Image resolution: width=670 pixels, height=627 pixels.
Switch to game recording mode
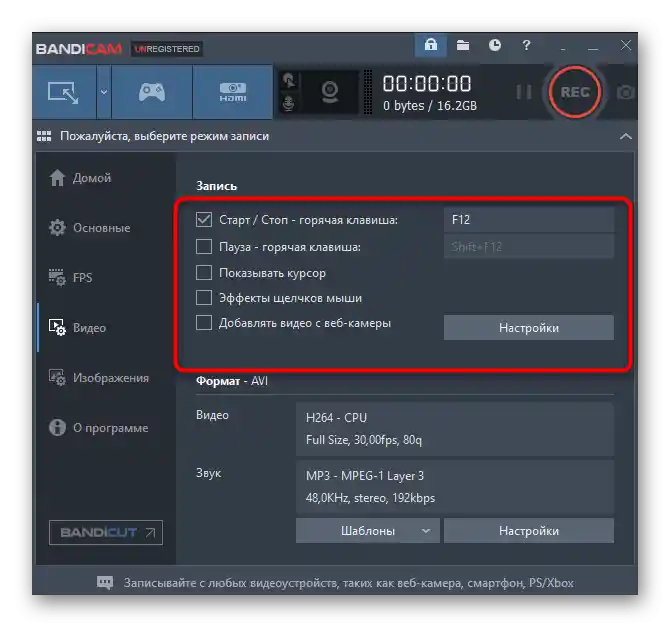pos(152,92)
